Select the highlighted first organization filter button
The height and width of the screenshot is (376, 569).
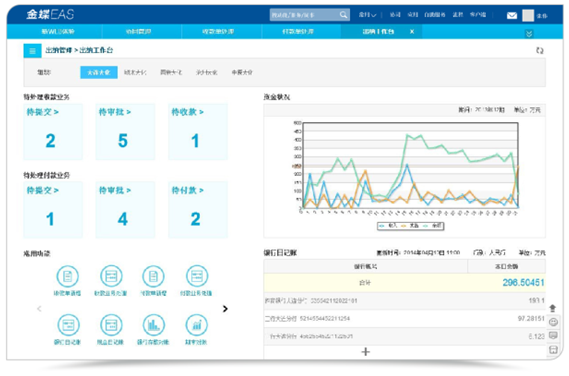[99, 72]
